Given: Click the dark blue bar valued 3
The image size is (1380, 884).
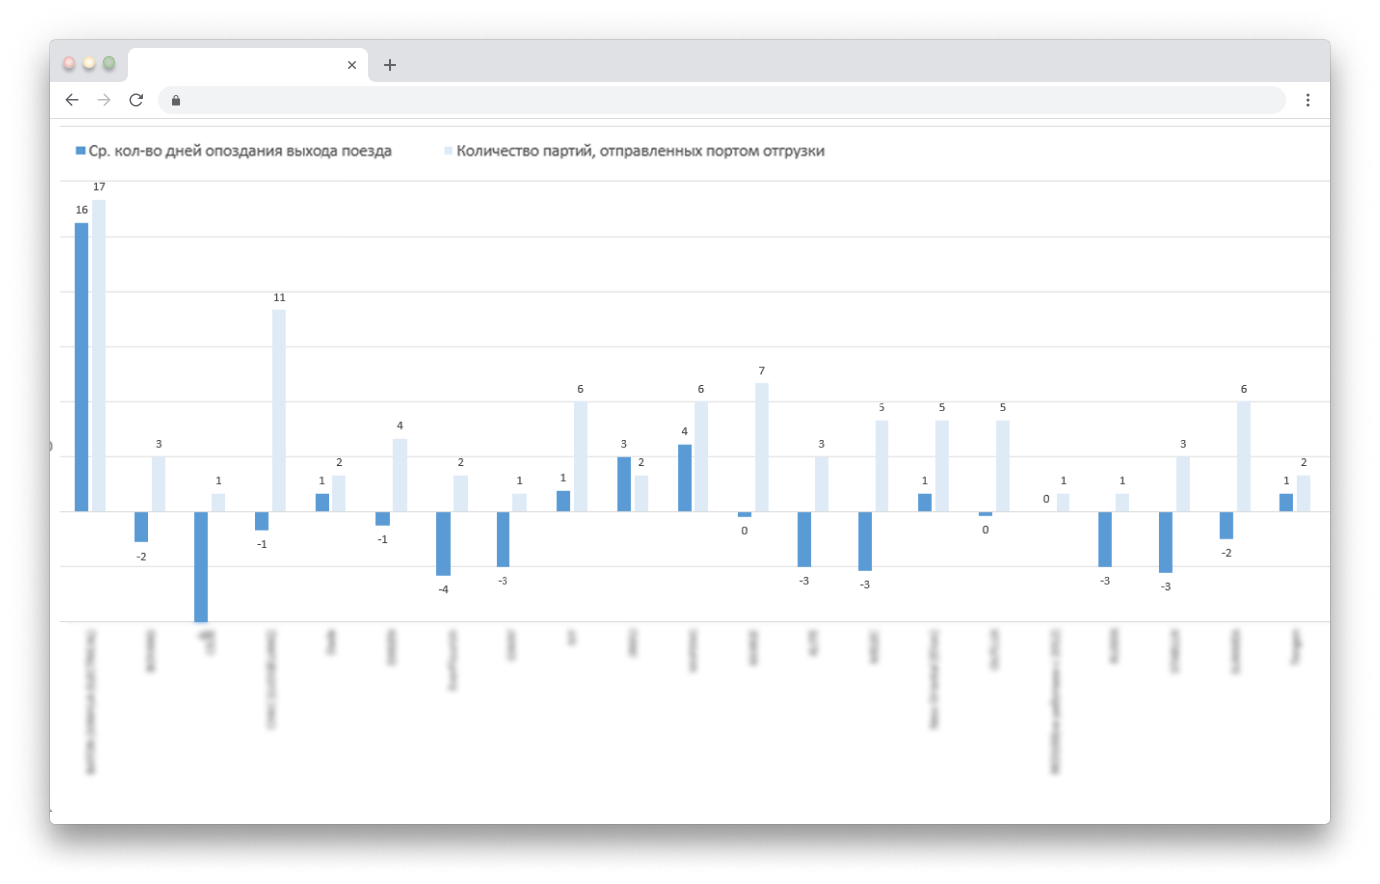Looking at the screenshot, I should 624,484.
